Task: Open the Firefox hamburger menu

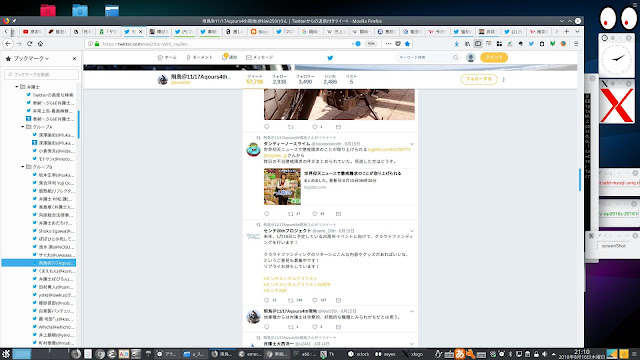Action: coord(576,44)
